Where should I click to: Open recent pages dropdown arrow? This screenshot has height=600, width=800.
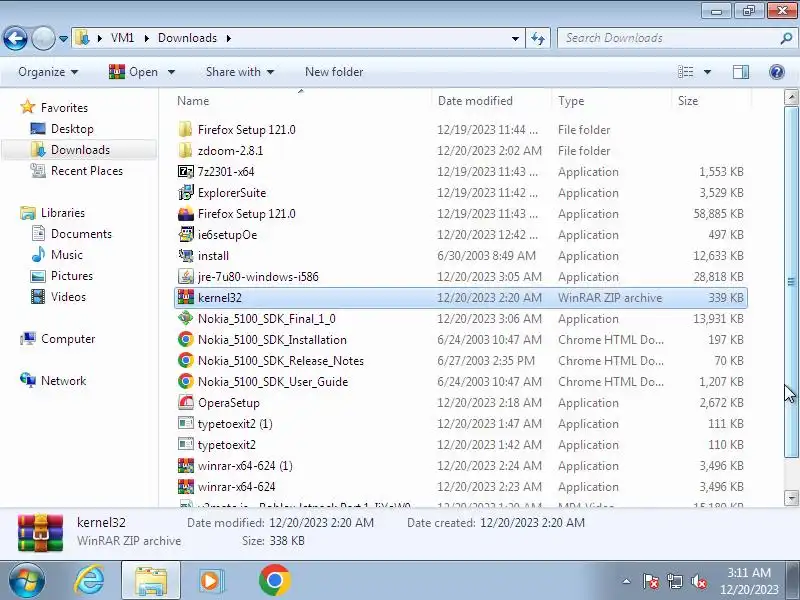(63, 38)
